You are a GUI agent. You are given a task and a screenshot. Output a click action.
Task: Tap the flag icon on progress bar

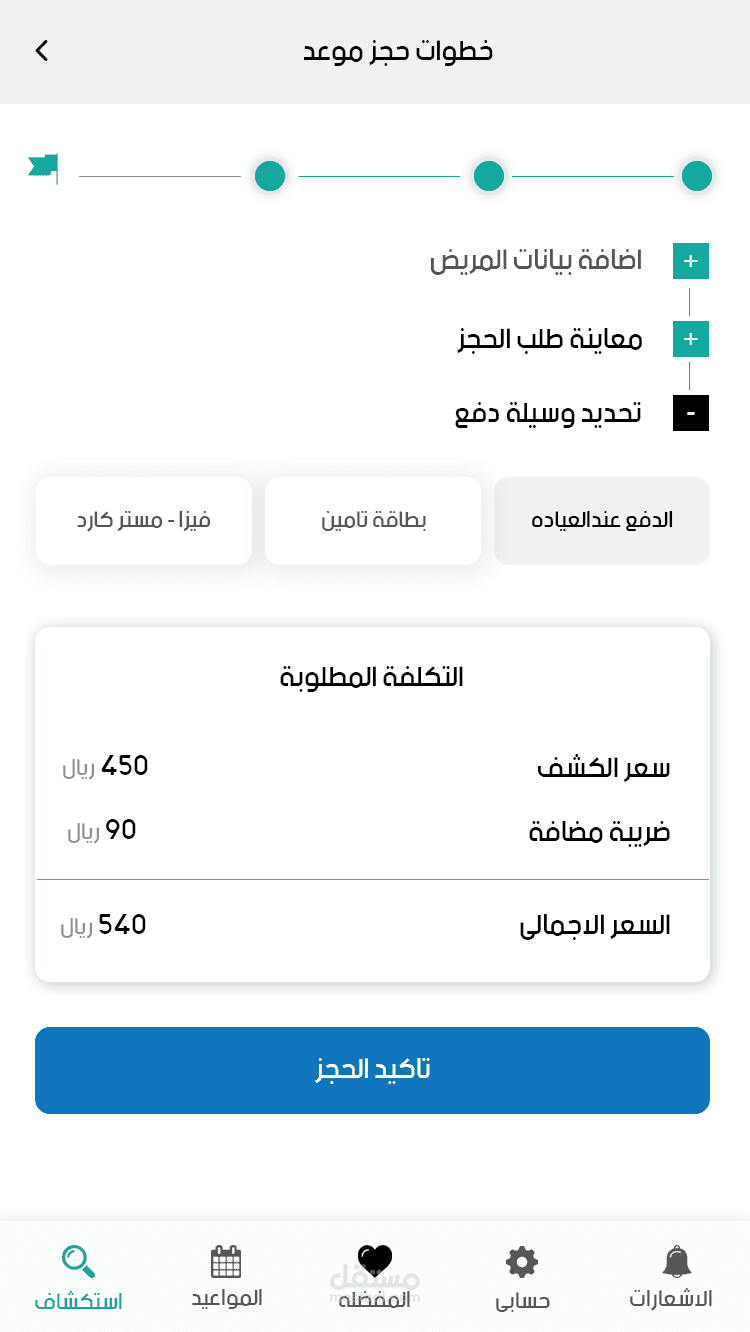[43, 168]
